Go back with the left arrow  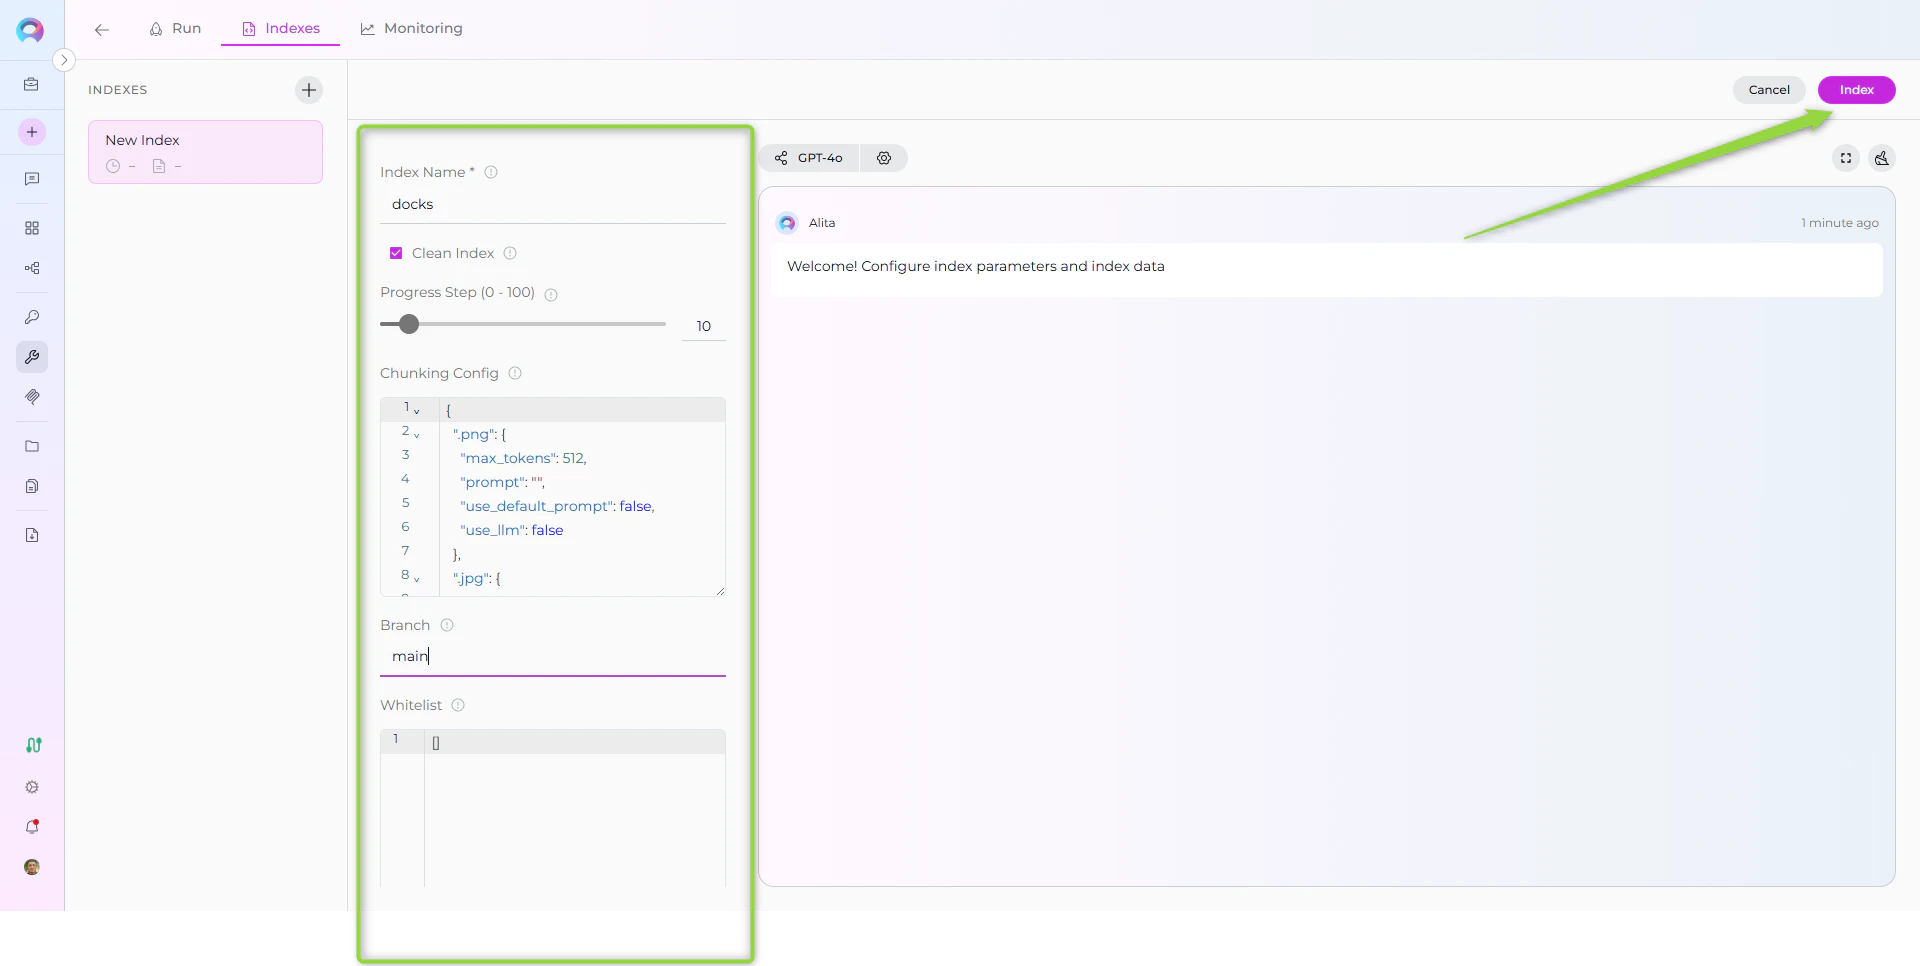pos(102,29)
